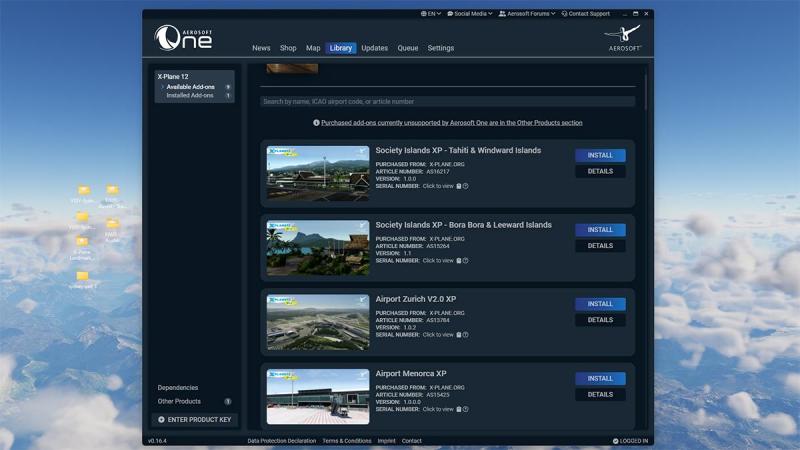The width and height of the screenshot is (800, 450).
Task: View details for Airport Zurich V2.0 XP
Action: [x=600, y=320]
